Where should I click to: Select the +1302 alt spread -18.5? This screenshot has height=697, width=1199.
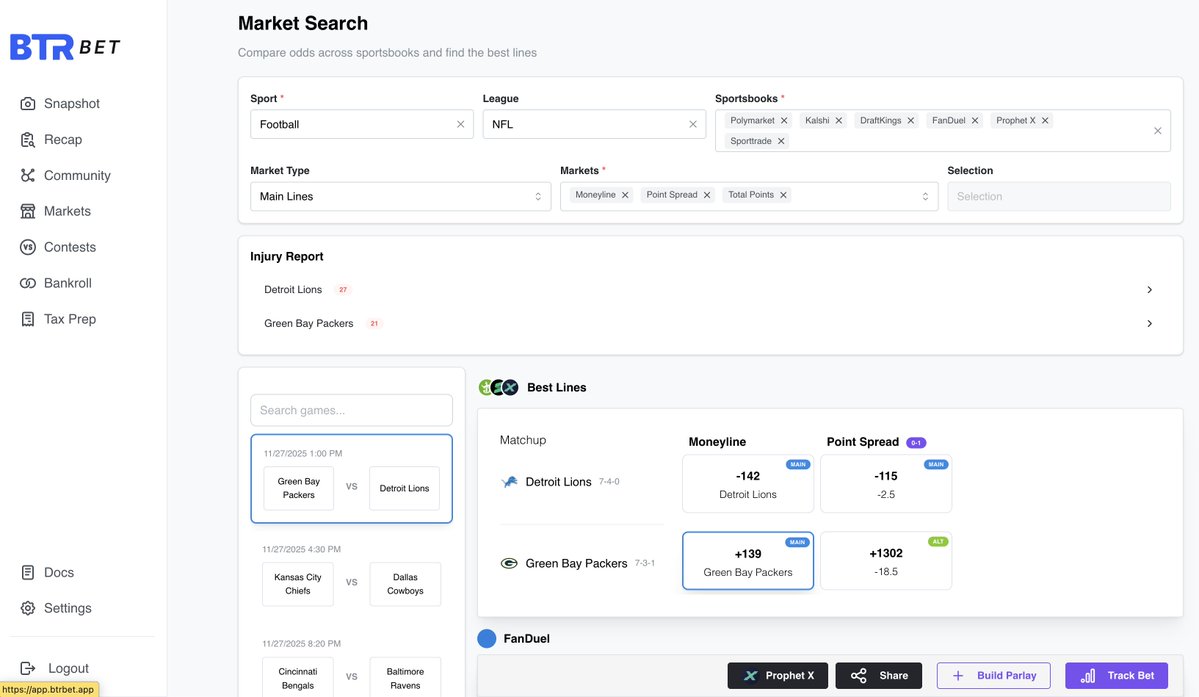pyautogui.click(x=885, y=561)
